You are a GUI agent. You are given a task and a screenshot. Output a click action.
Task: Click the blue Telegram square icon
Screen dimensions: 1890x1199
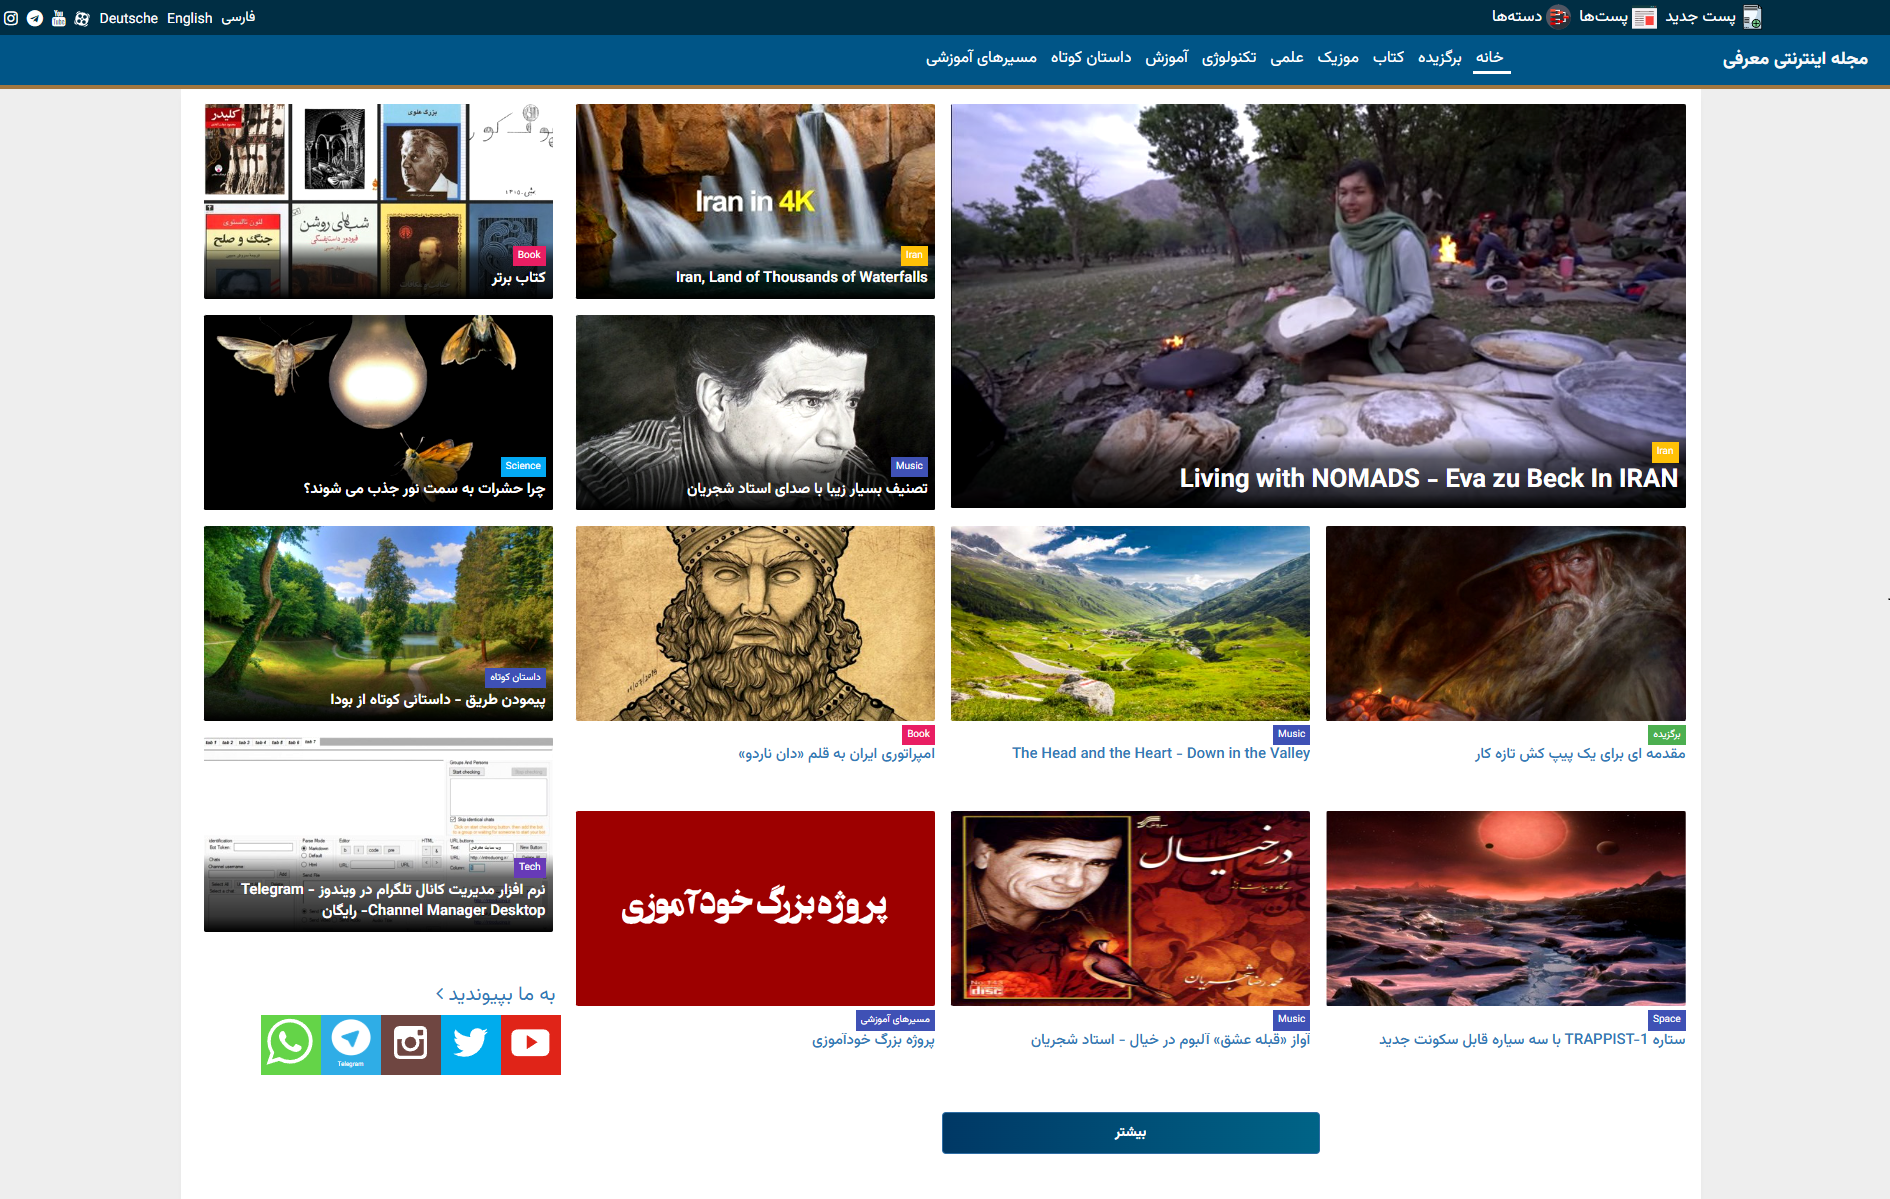click(x=351, y=1044)
